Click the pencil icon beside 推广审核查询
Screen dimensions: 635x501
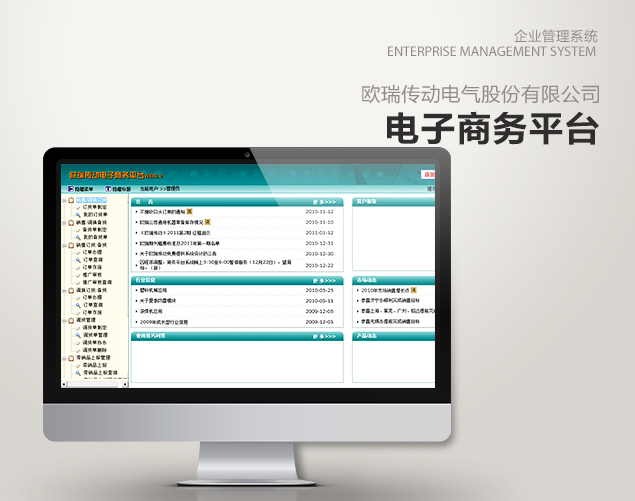78,282
